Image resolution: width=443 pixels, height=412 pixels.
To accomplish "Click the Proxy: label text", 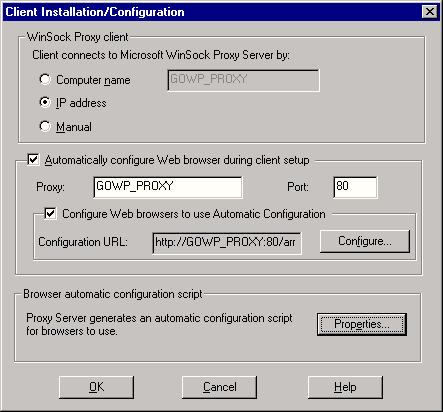I will point(50,187).
